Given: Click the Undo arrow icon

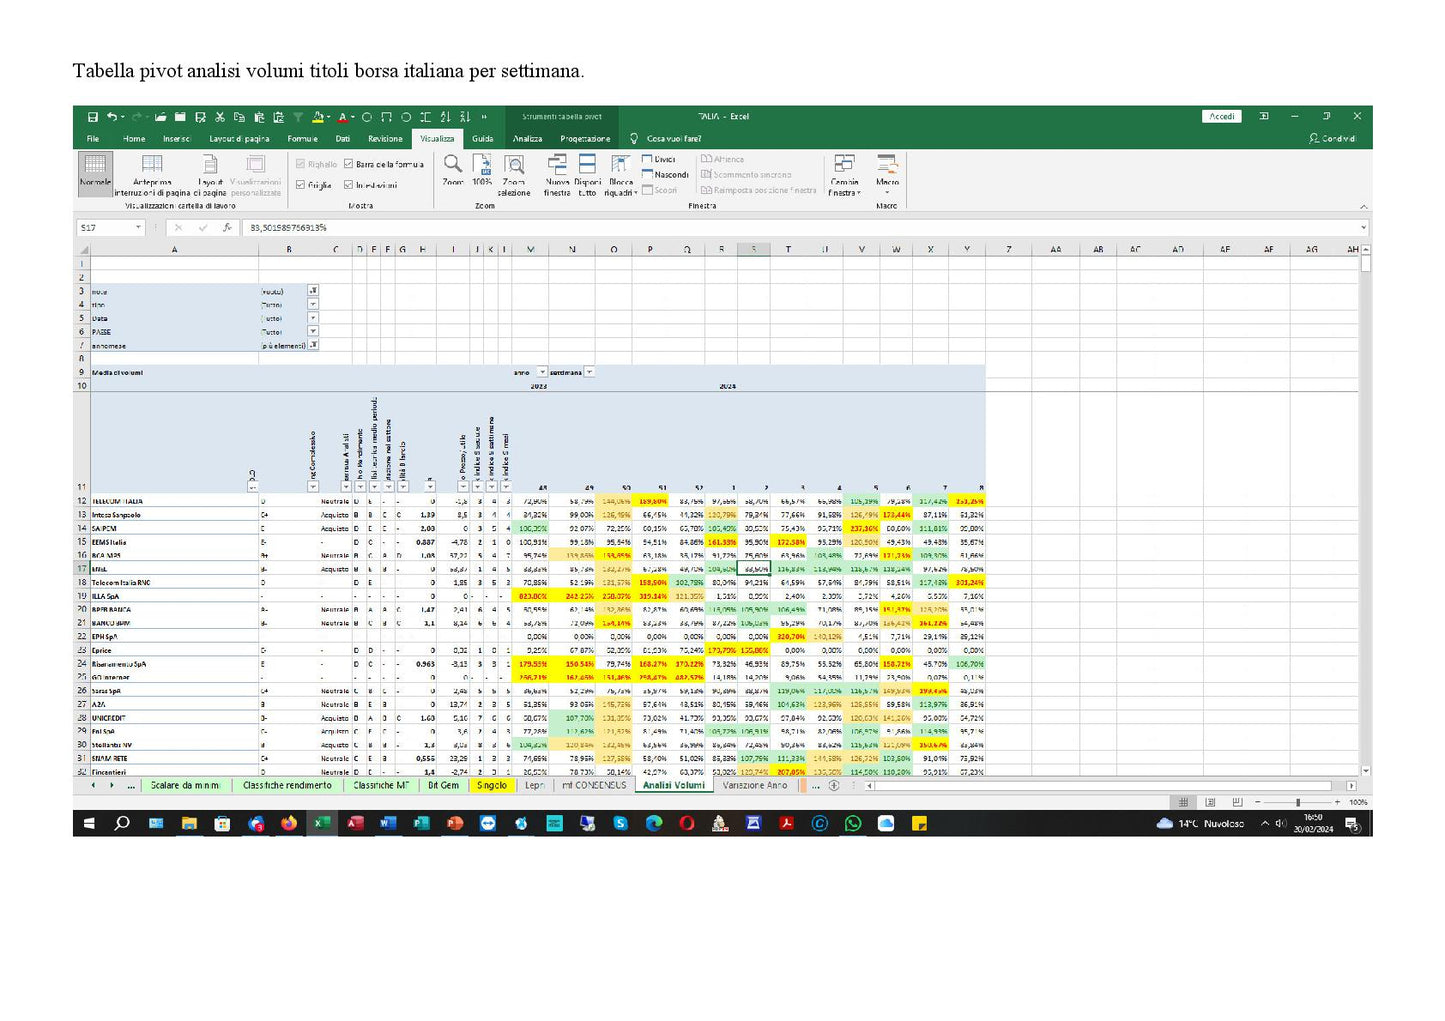Looking at the screenshot, I should coord(111,117).
